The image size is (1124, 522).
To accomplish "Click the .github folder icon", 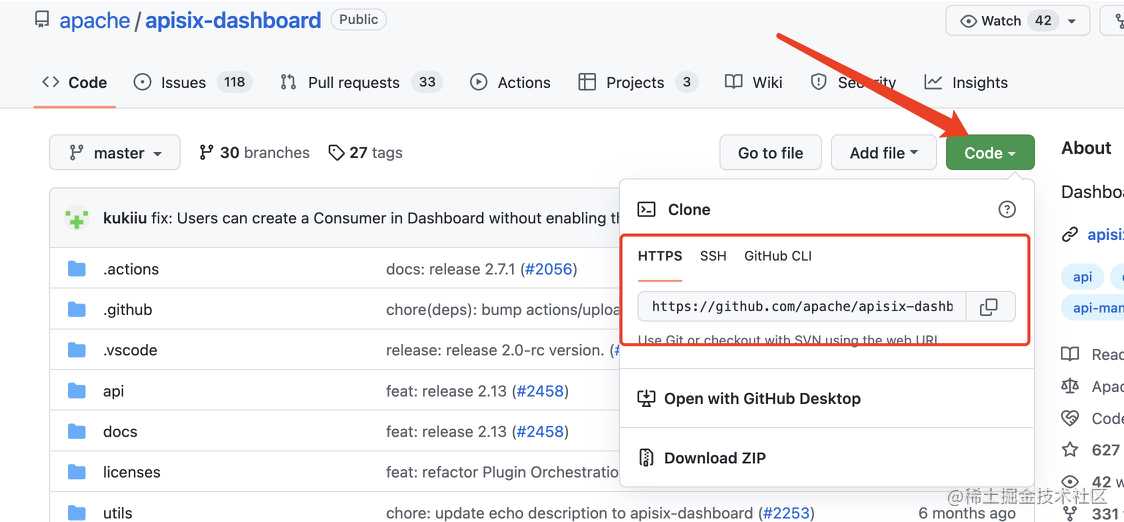I will 77,309.
